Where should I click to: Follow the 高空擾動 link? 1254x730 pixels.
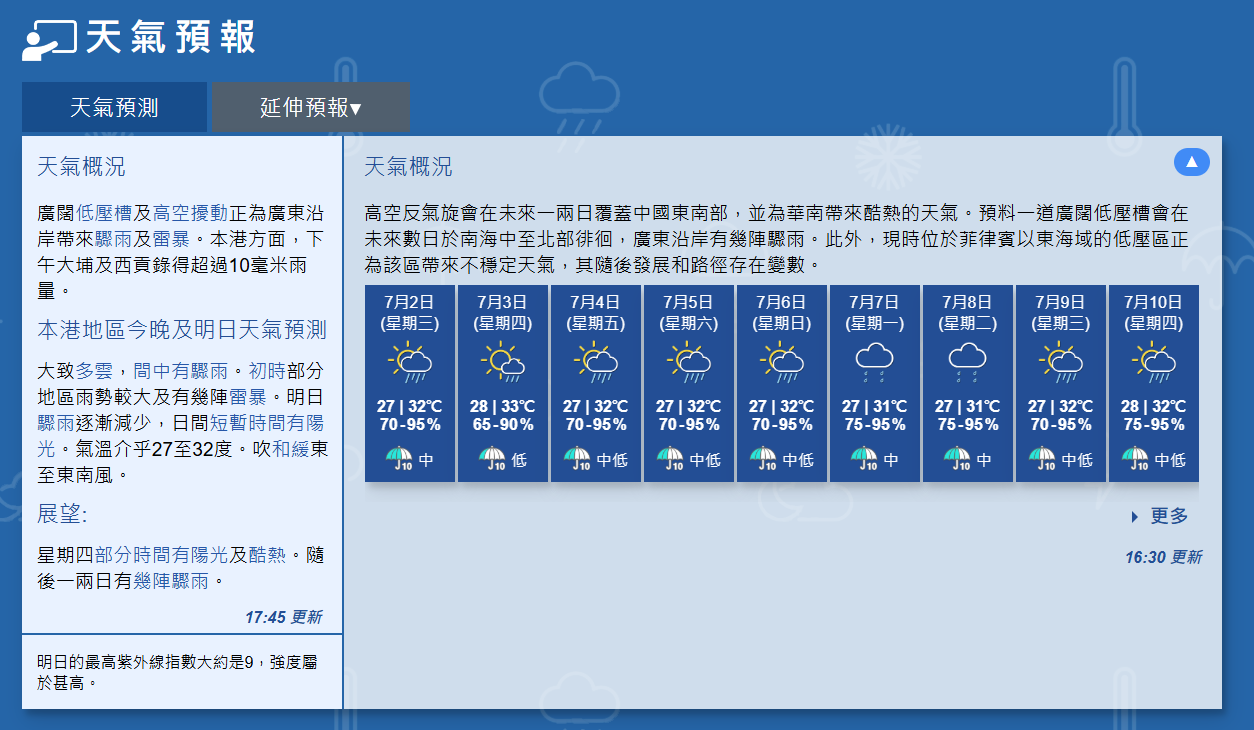[190, 213]
